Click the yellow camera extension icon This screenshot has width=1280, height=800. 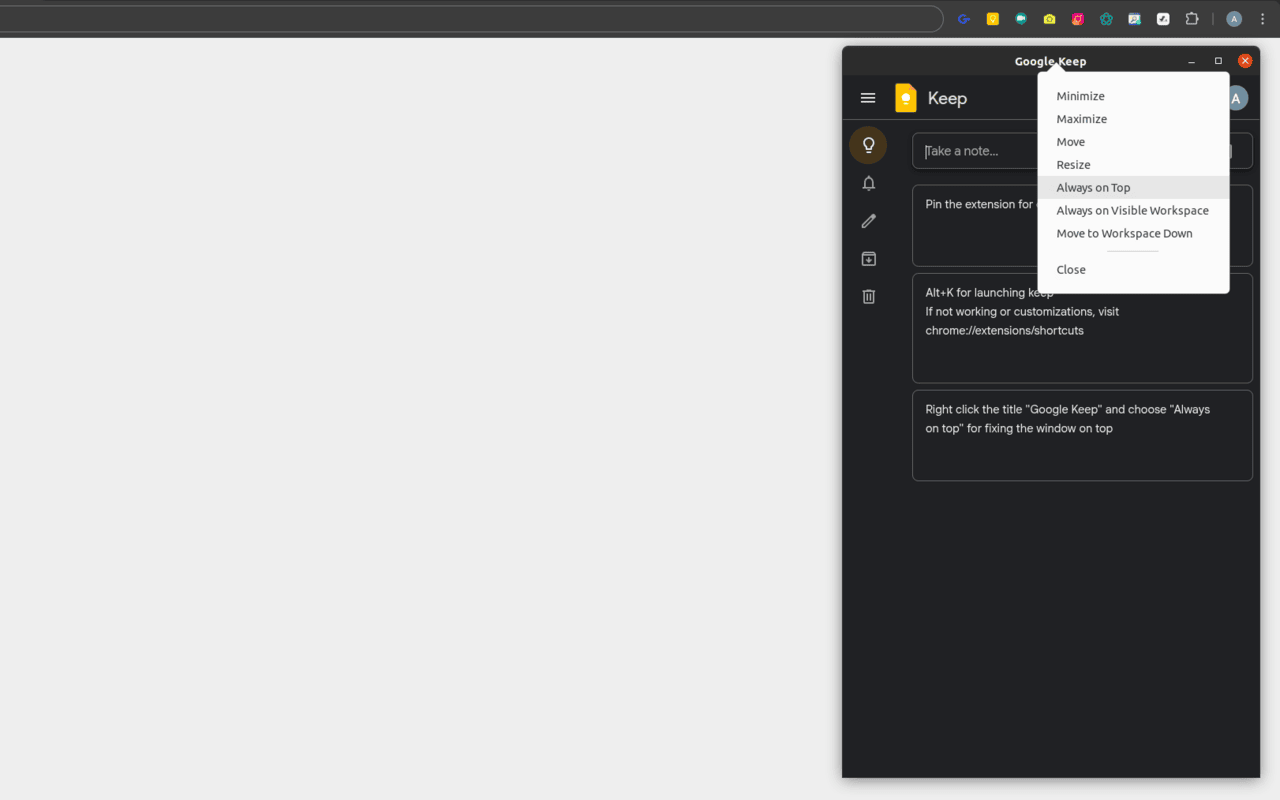tap(1049, 19)
